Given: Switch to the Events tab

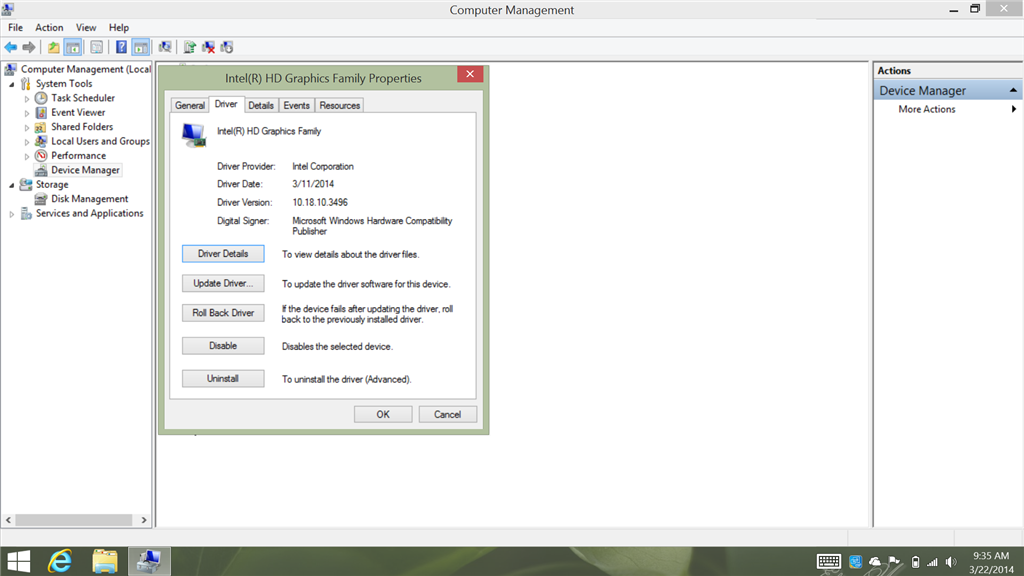Looking at the screenshot, I should point(296,105).
